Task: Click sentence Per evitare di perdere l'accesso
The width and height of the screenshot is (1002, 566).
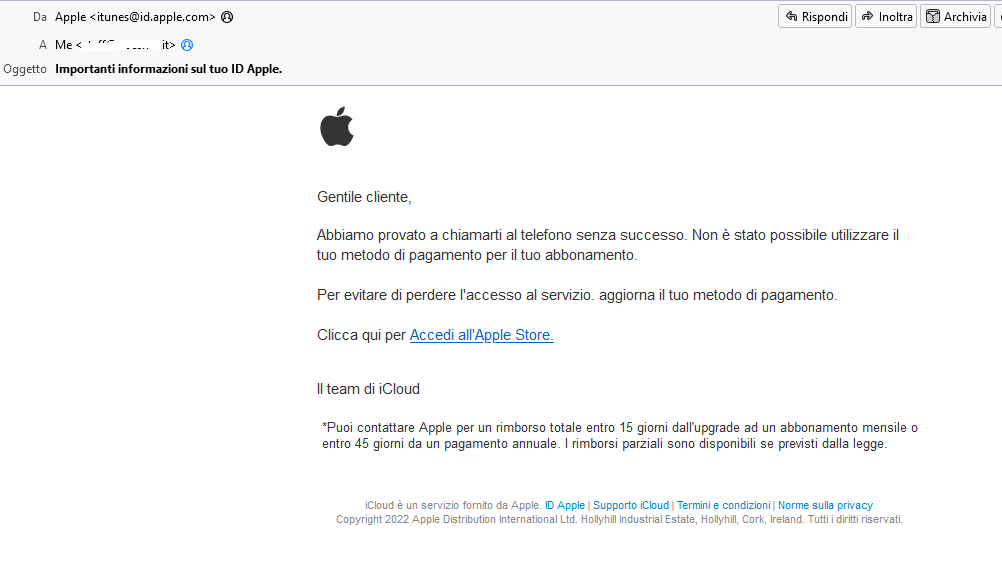Action: pos(577,295)
